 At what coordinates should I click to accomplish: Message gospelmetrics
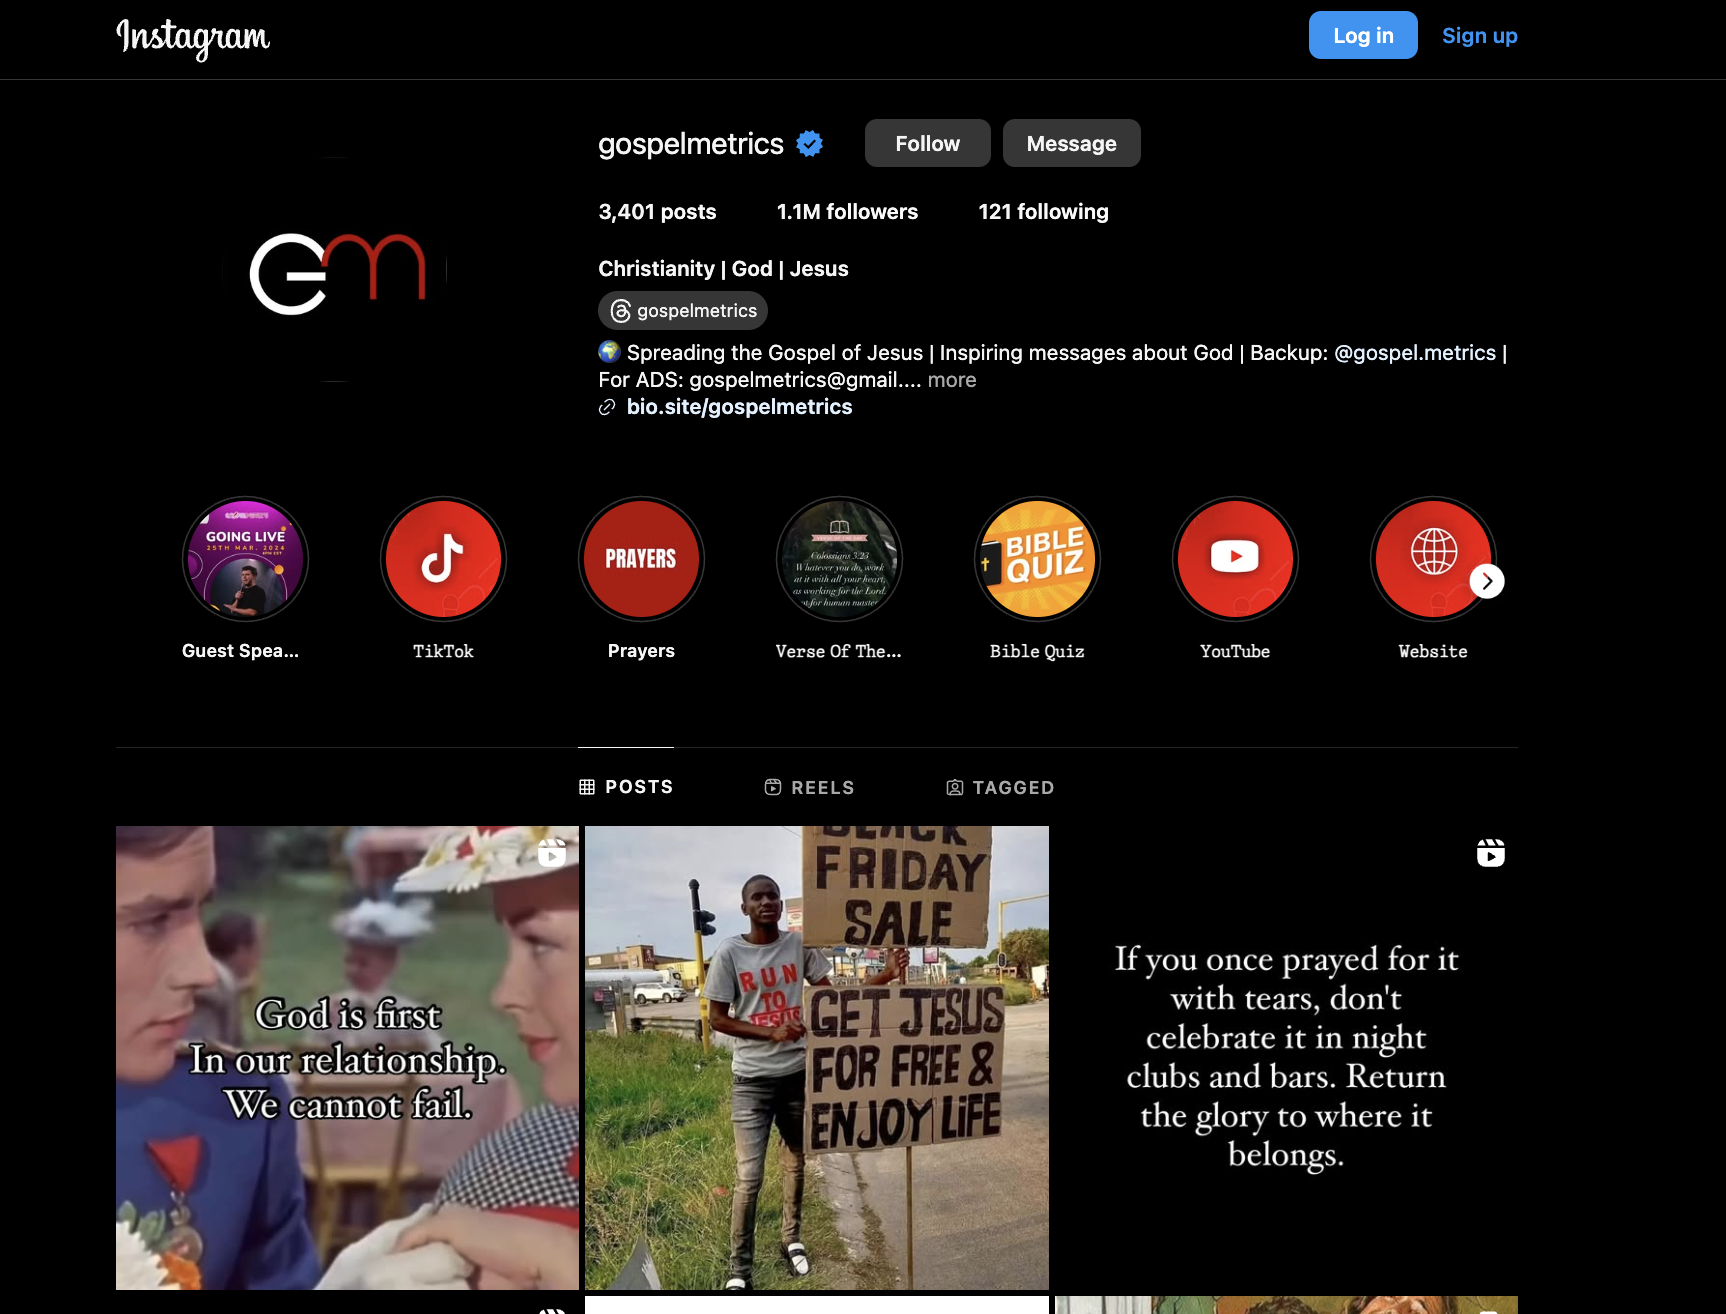coord(1072,143)
